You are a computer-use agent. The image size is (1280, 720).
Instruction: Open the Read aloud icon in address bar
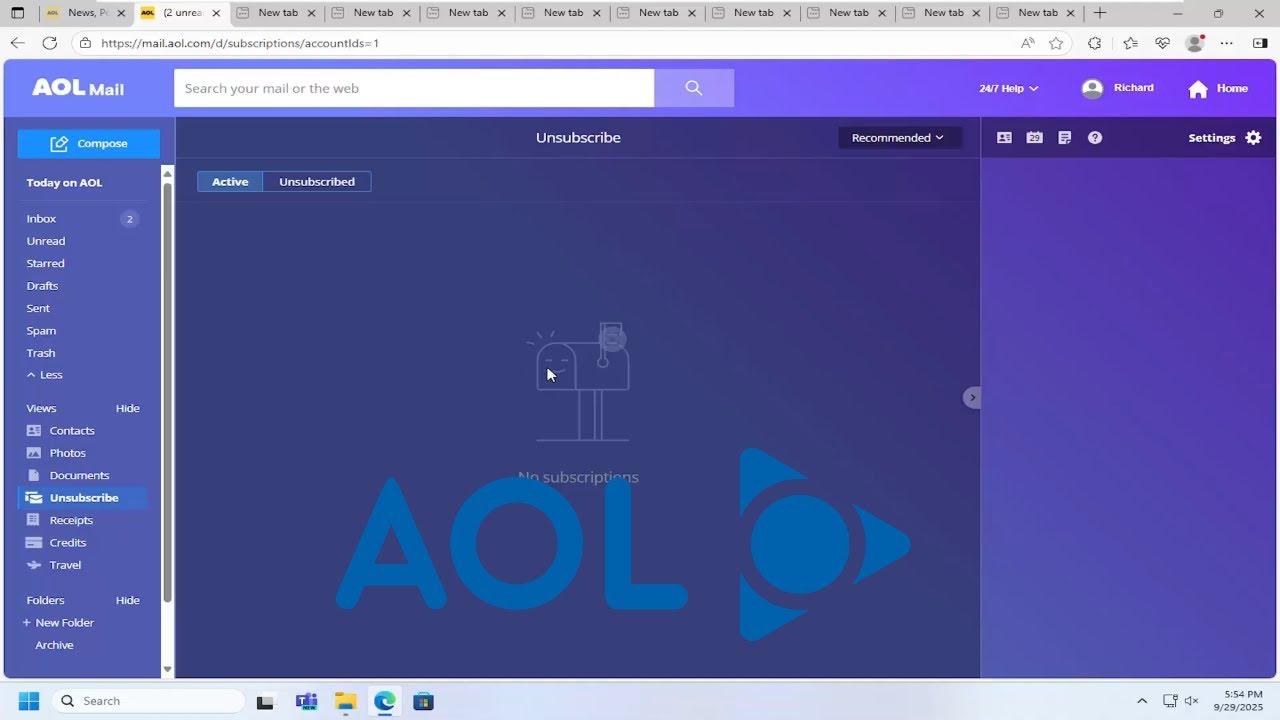click(1027, 43)
